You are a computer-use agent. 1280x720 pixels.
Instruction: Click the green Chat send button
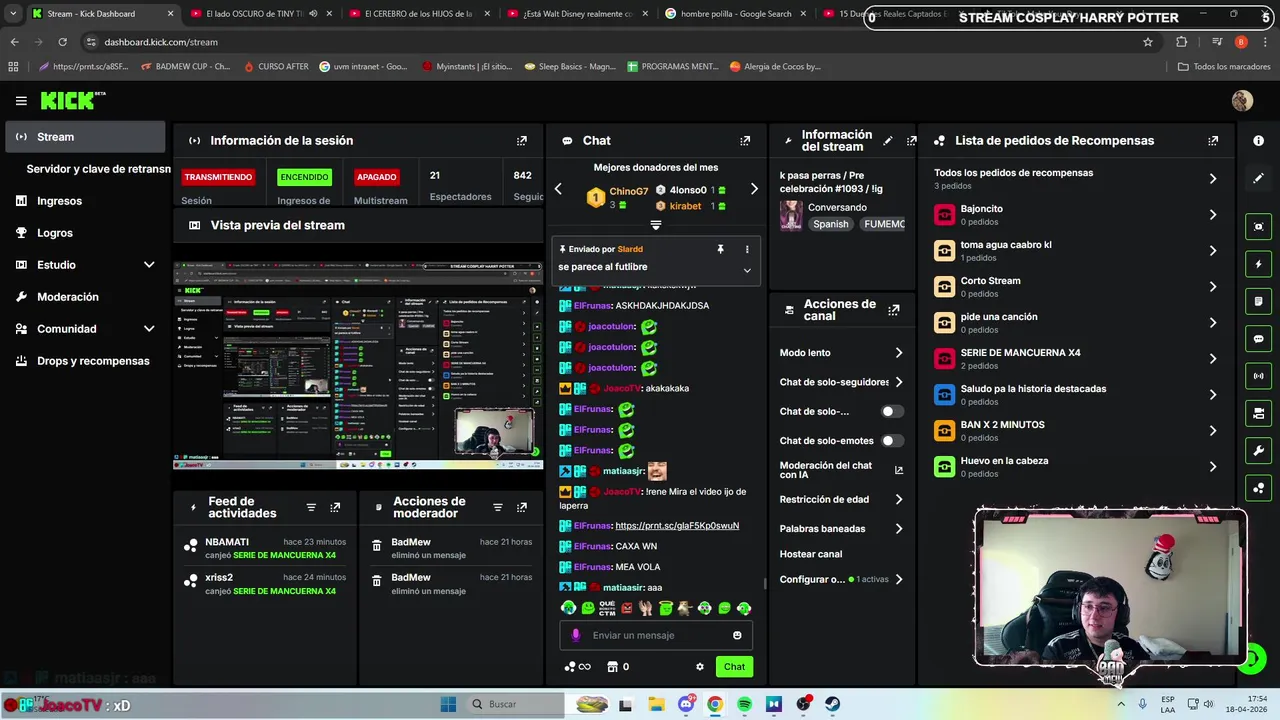(x=734, y=667)
